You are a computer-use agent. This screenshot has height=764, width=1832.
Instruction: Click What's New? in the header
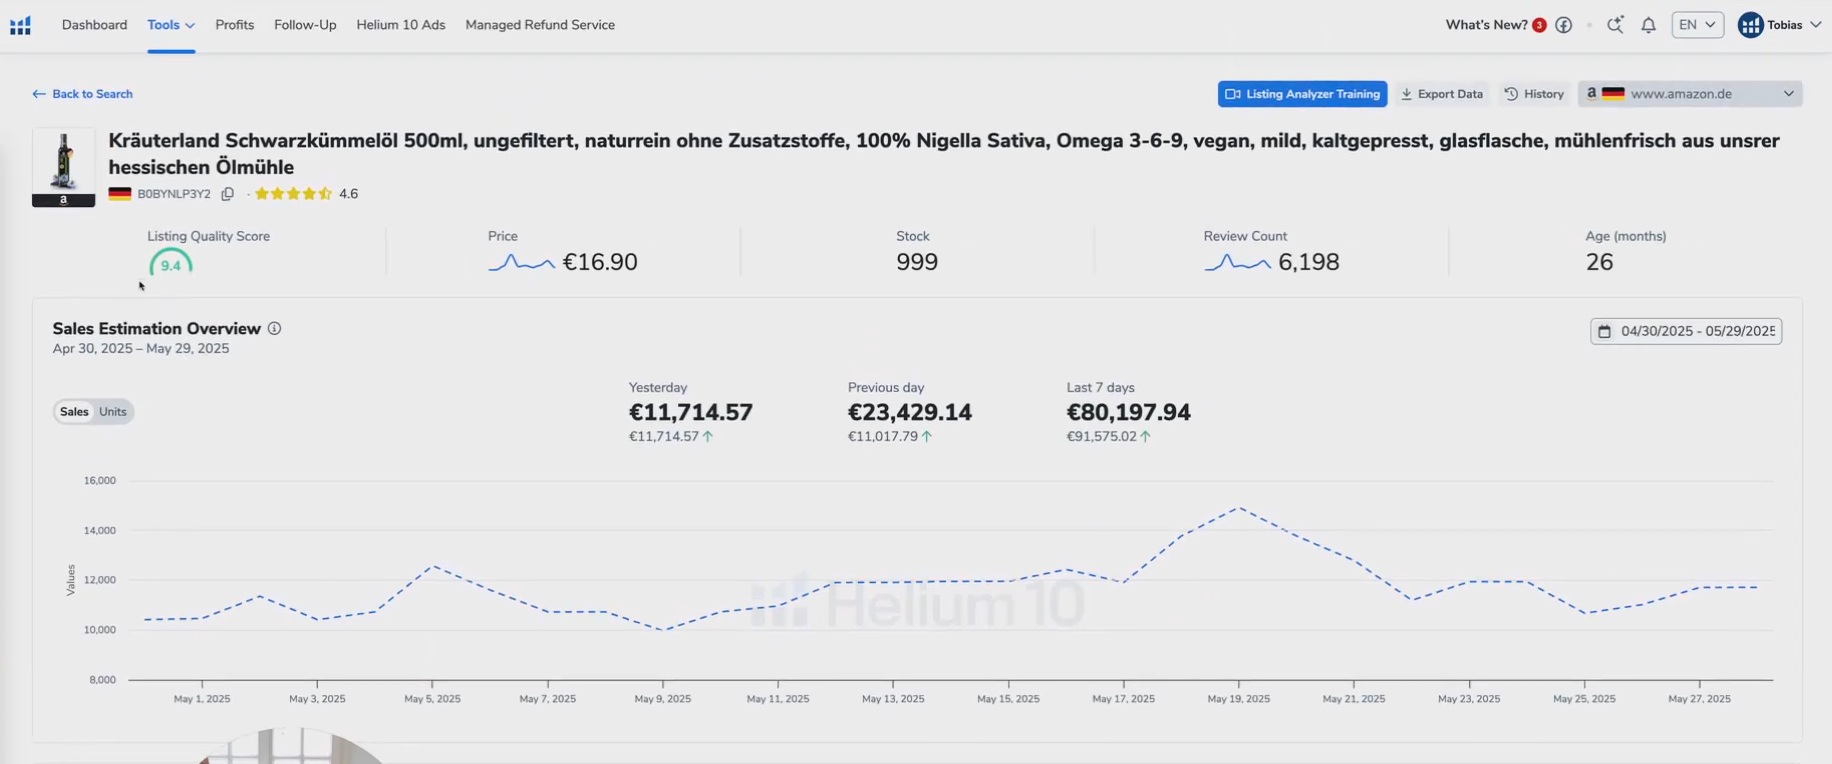[1486, 25]
